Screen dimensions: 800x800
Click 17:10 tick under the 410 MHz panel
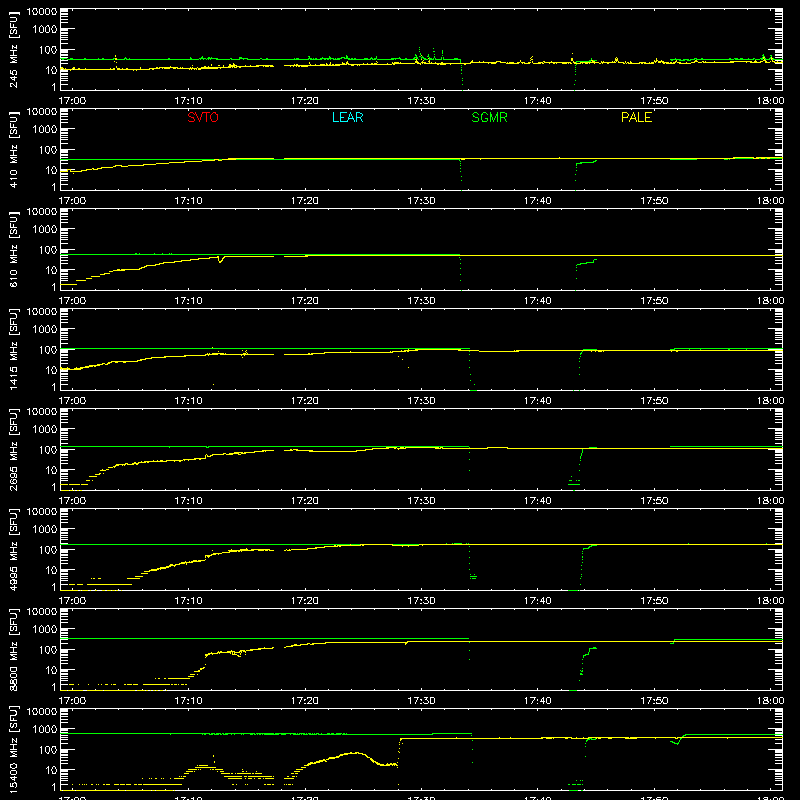tap(188, 201)
